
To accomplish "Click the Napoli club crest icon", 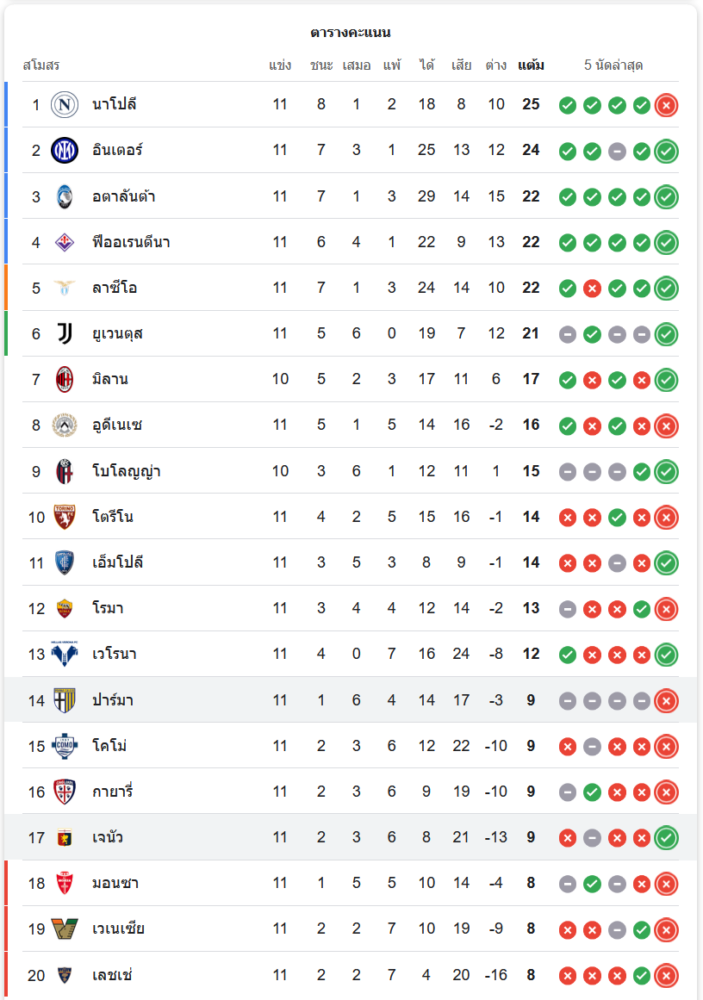I will (x=65, y=105).
